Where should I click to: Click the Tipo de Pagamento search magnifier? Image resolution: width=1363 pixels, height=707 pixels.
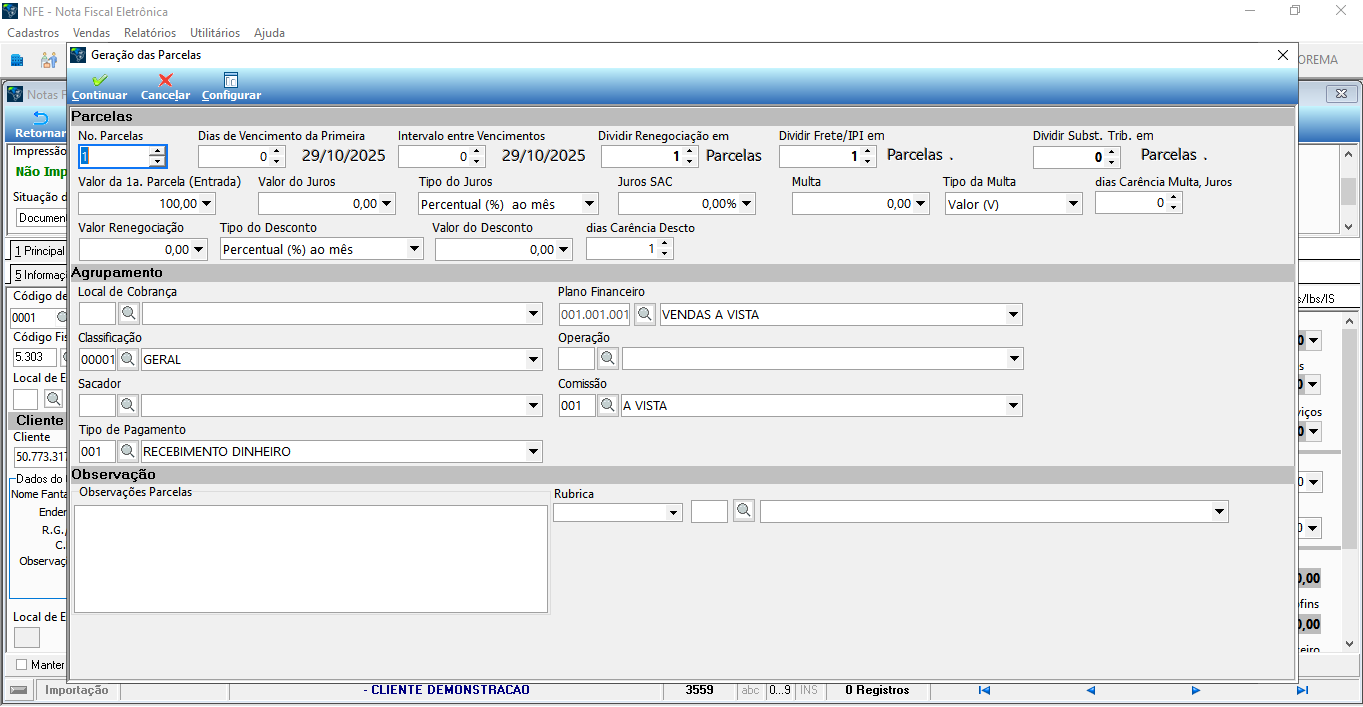(128, 451)
